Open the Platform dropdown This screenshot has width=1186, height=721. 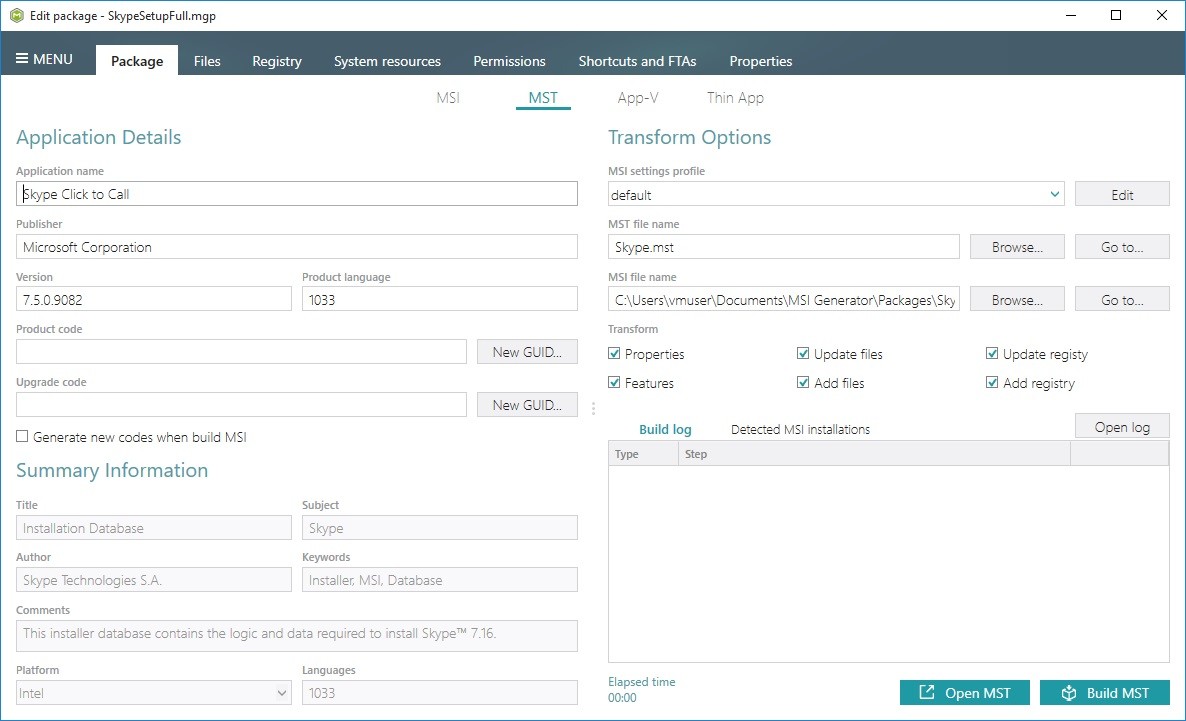(154, 693)
